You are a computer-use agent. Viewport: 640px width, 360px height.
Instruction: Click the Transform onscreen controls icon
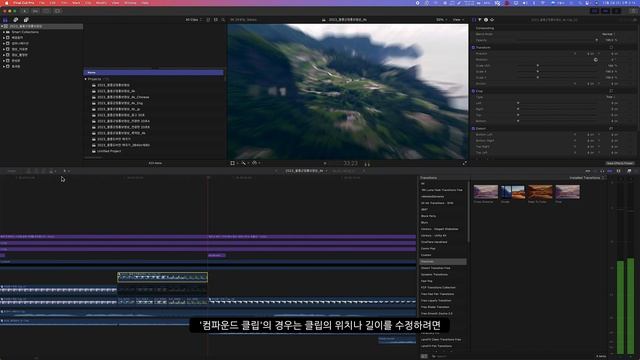(611, 47)
